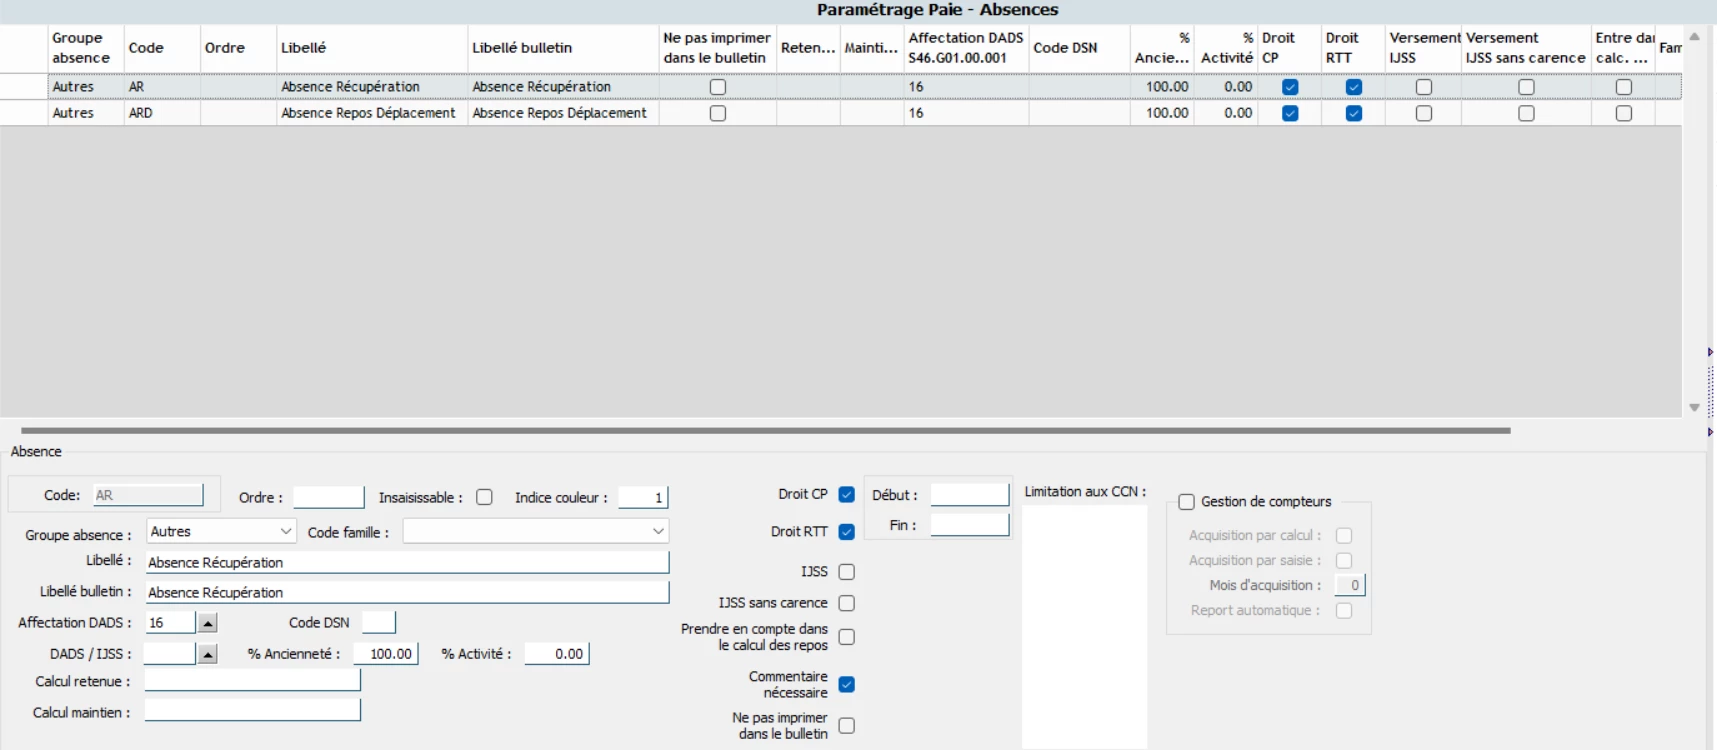
Task: Toggle the Droit RTT checkbox in the form
Action: tap(847, 532)
